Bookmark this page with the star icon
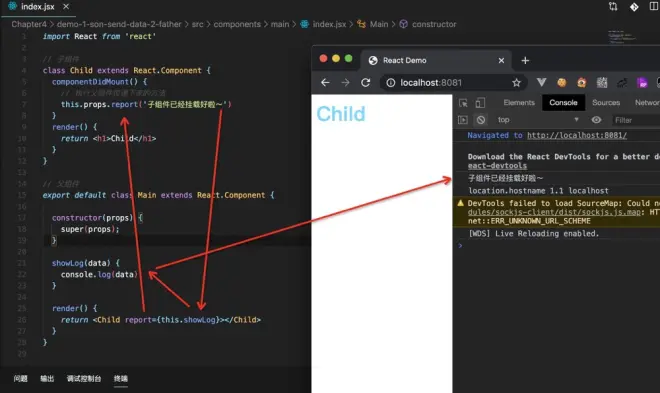 coord(516,83)
